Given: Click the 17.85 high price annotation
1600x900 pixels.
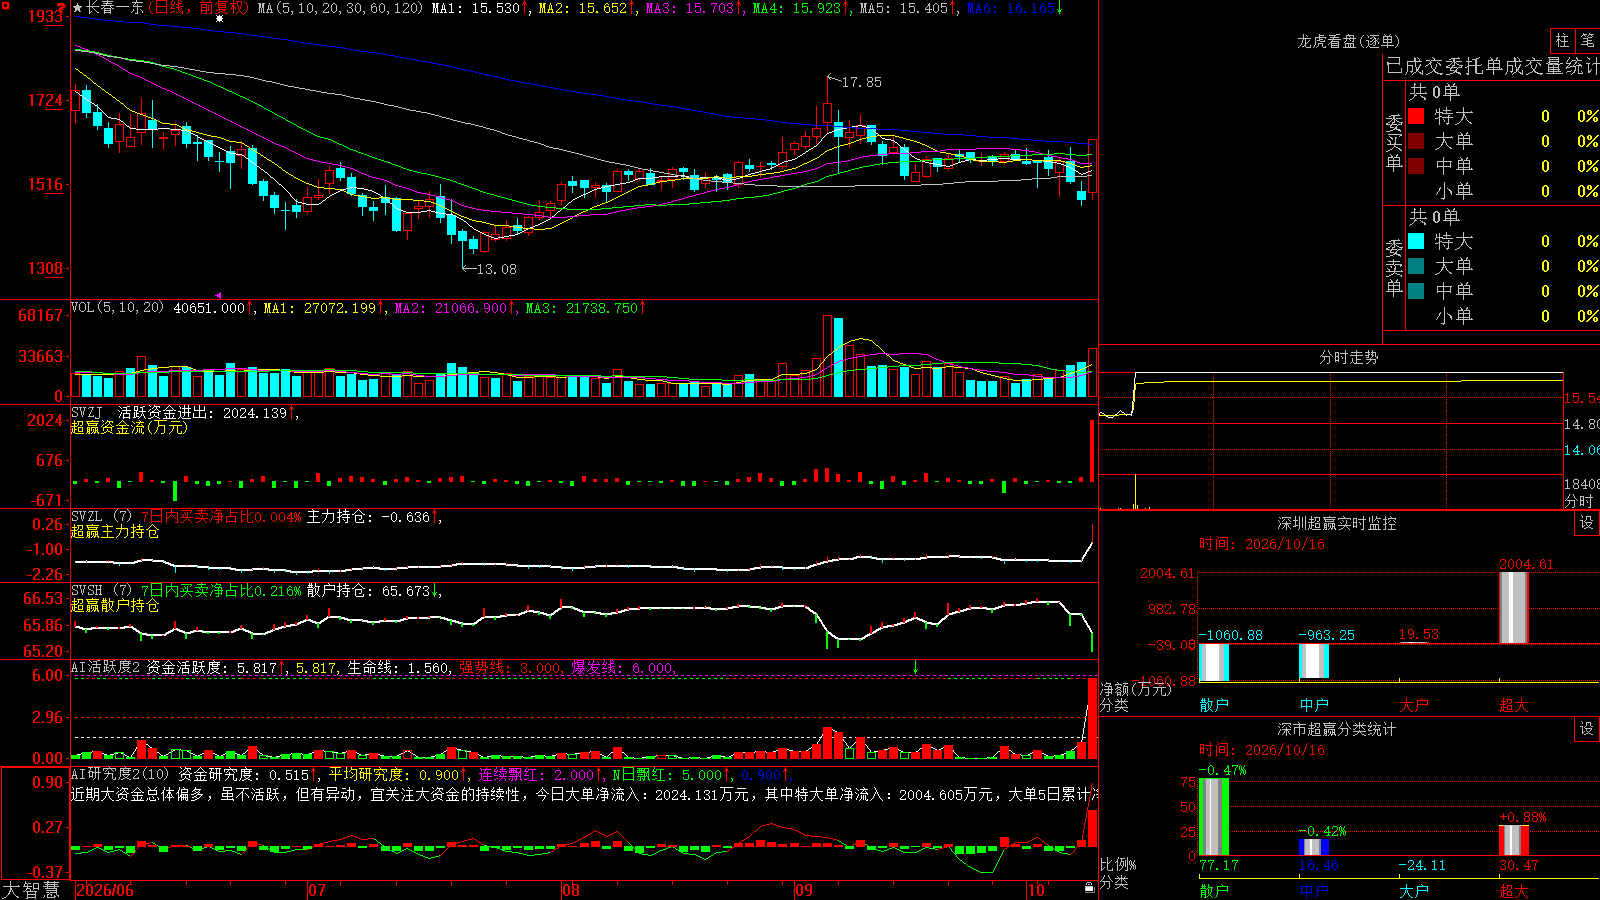Looking at the screenshot, I should tap(861, 82).
